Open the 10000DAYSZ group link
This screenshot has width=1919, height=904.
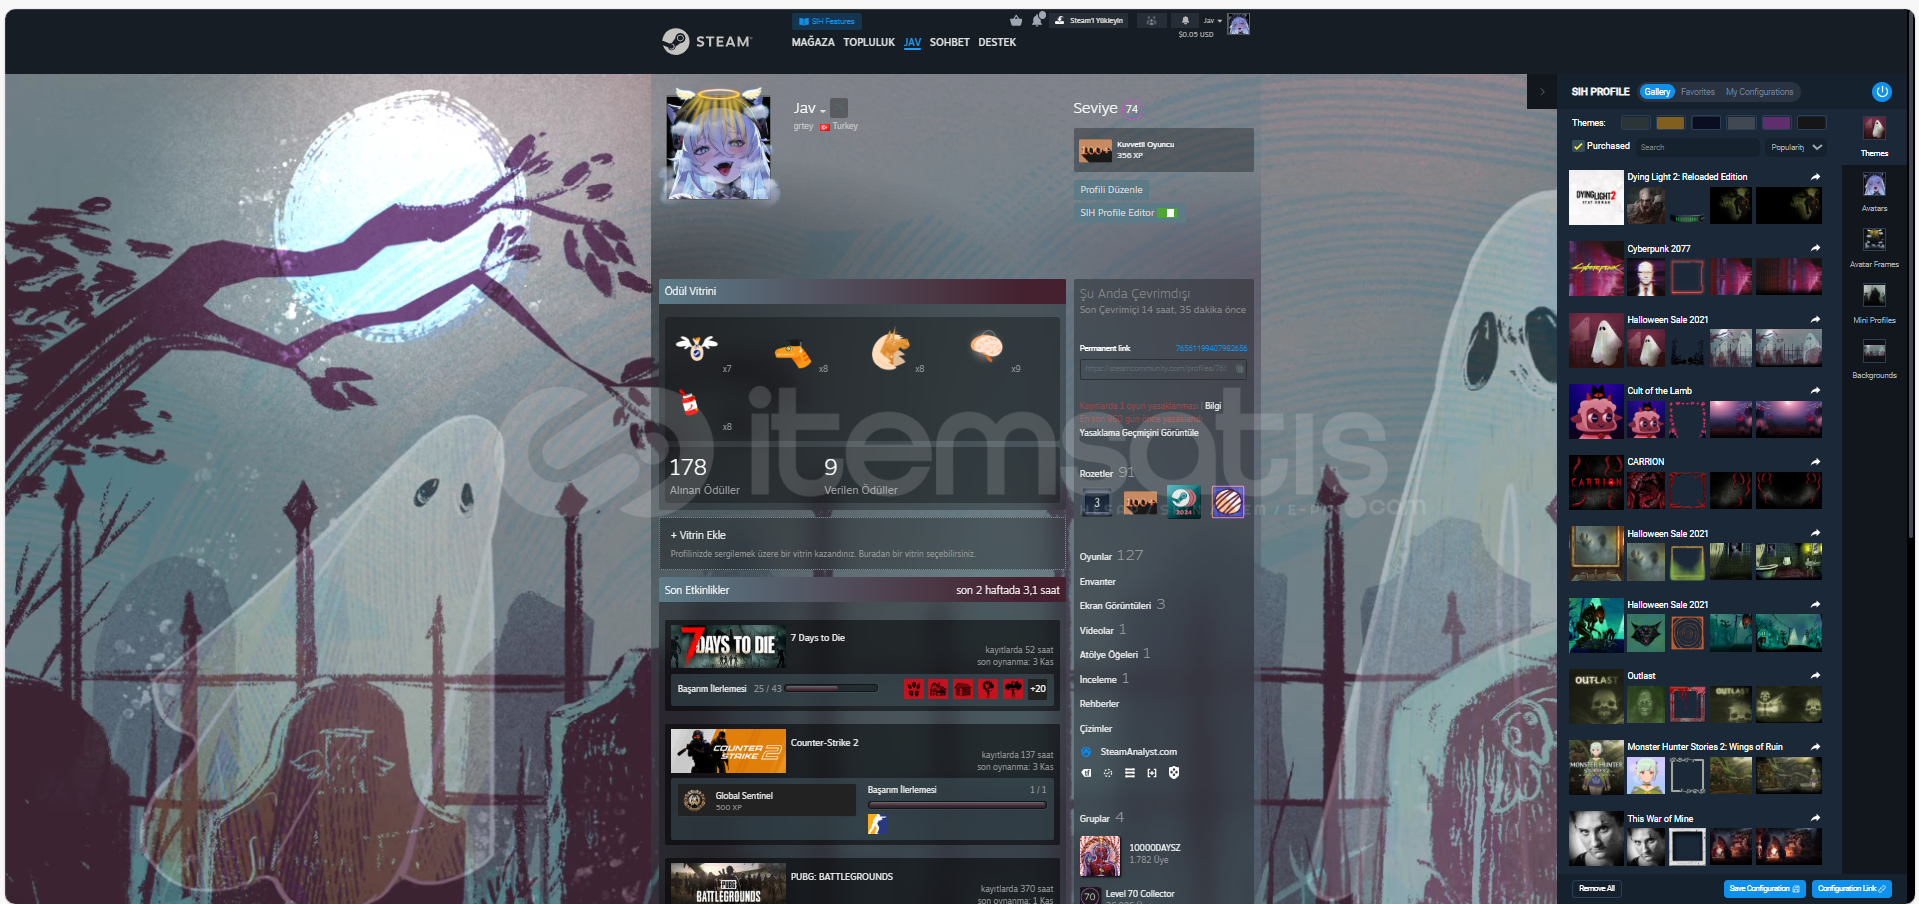pos(1154,848)
